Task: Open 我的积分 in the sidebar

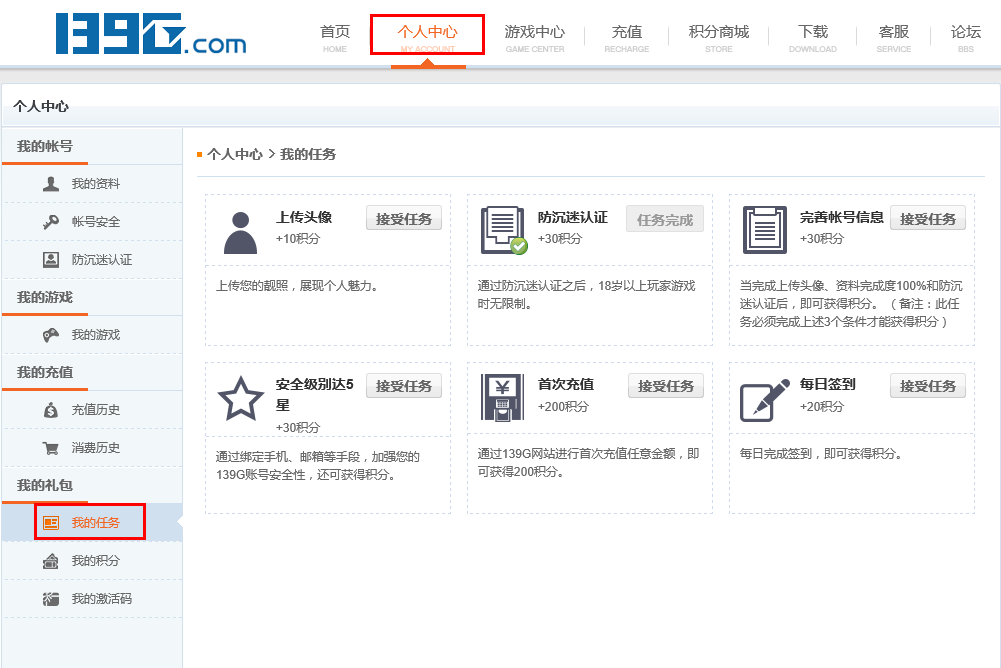Action: 95,561
